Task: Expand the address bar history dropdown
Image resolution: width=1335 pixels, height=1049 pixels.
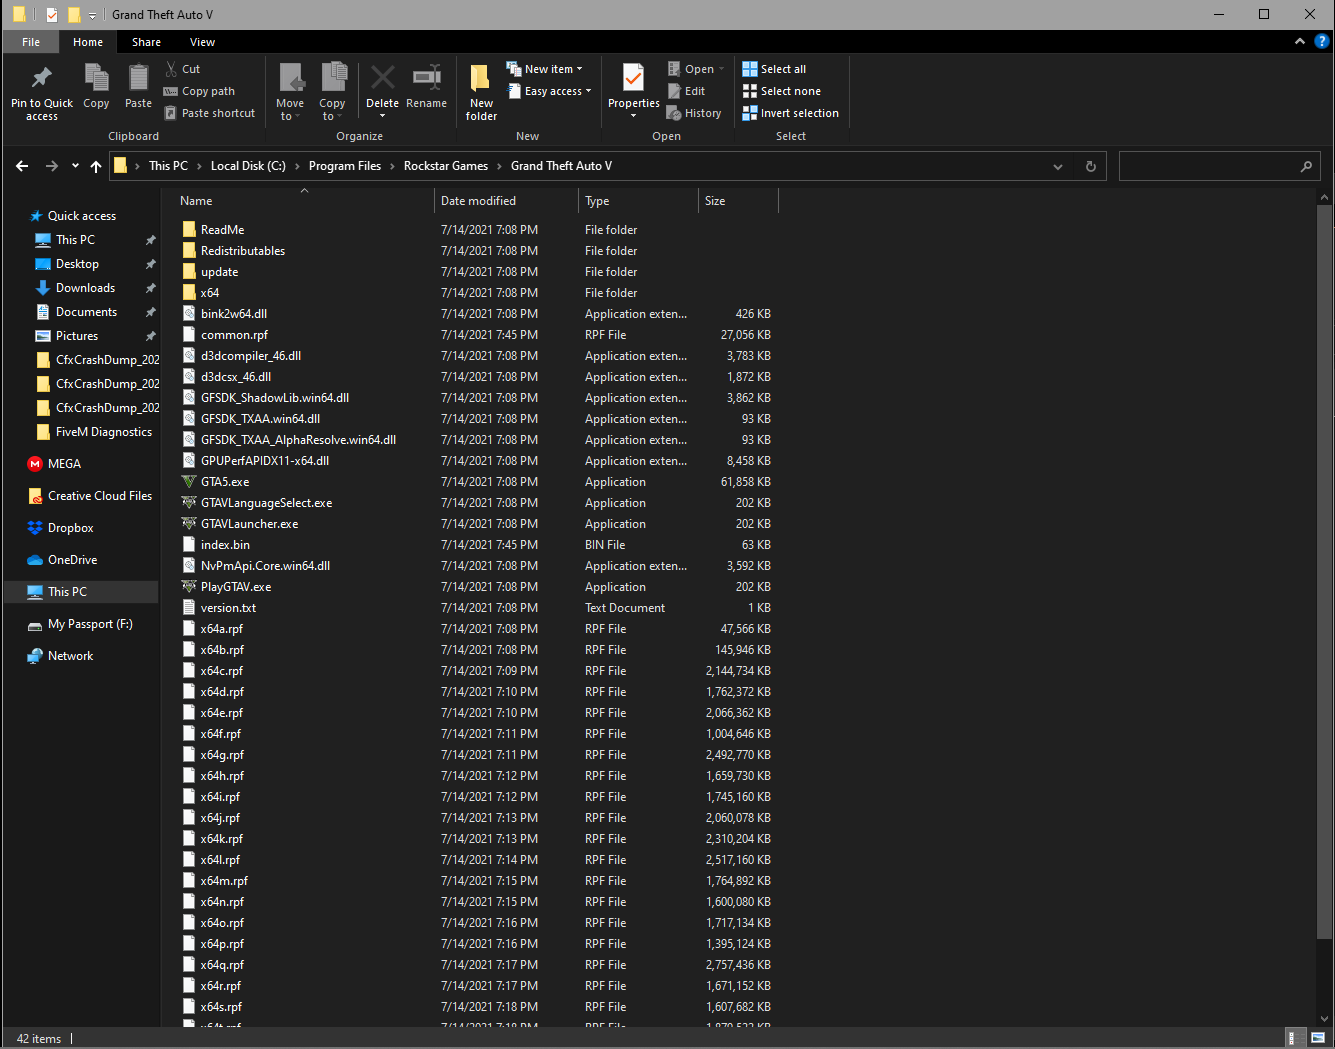Action: pyautogui.click(x=1058, y=167)
